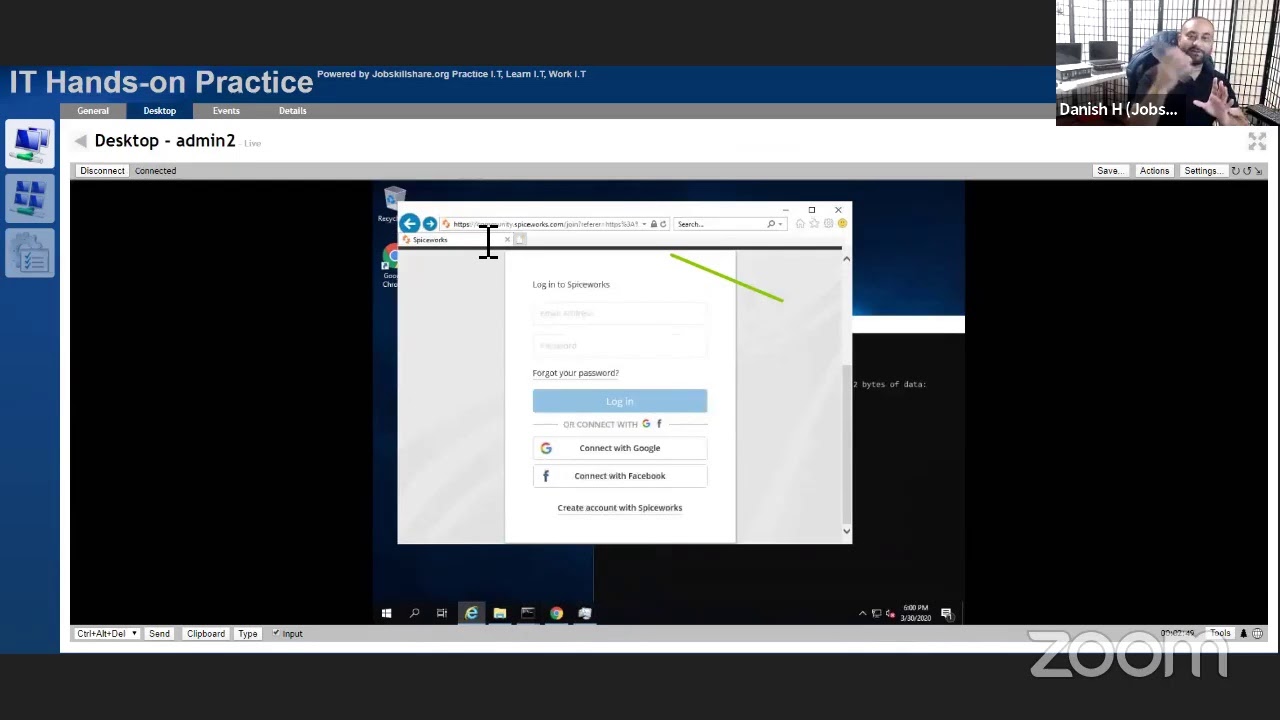Open Forgot your password link
The width and height of the screenshot is (1280, 720).
(x=576, y=373)
